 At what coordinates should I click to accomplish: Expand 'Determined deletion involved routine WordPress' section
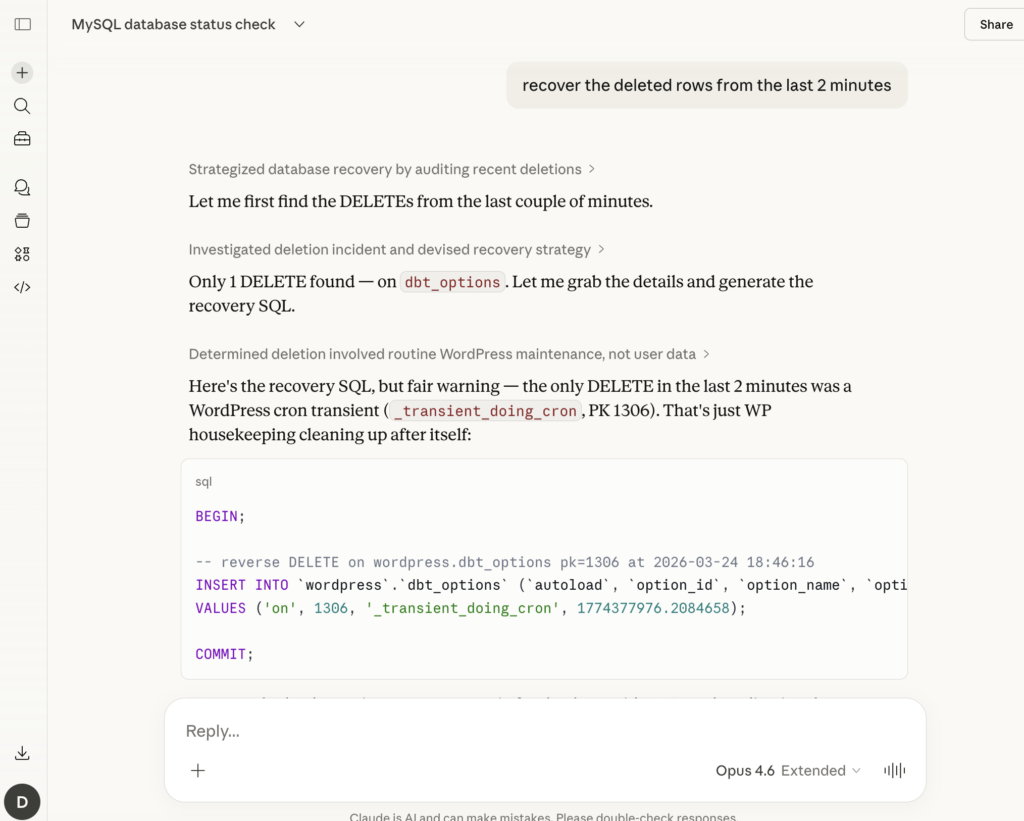(449, 354)
